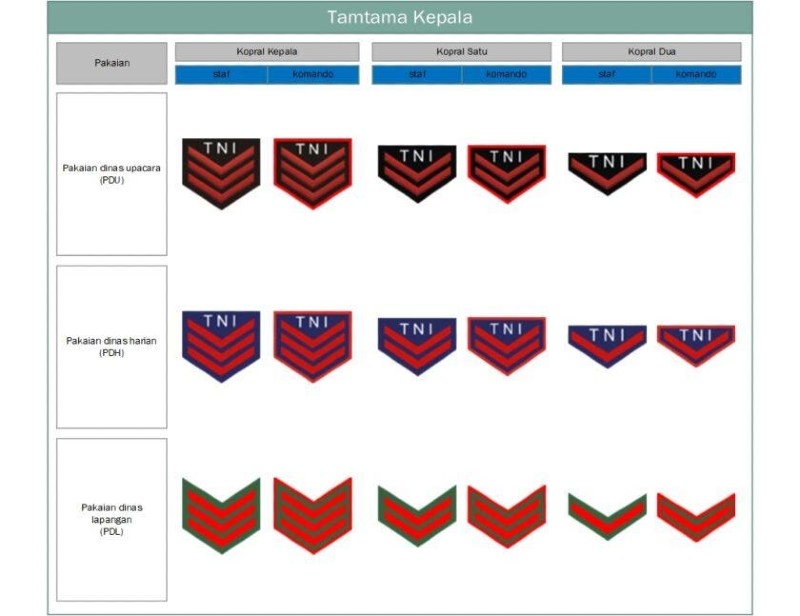Click the Kopral Satu staf PDL chevrons

point(417,516)
